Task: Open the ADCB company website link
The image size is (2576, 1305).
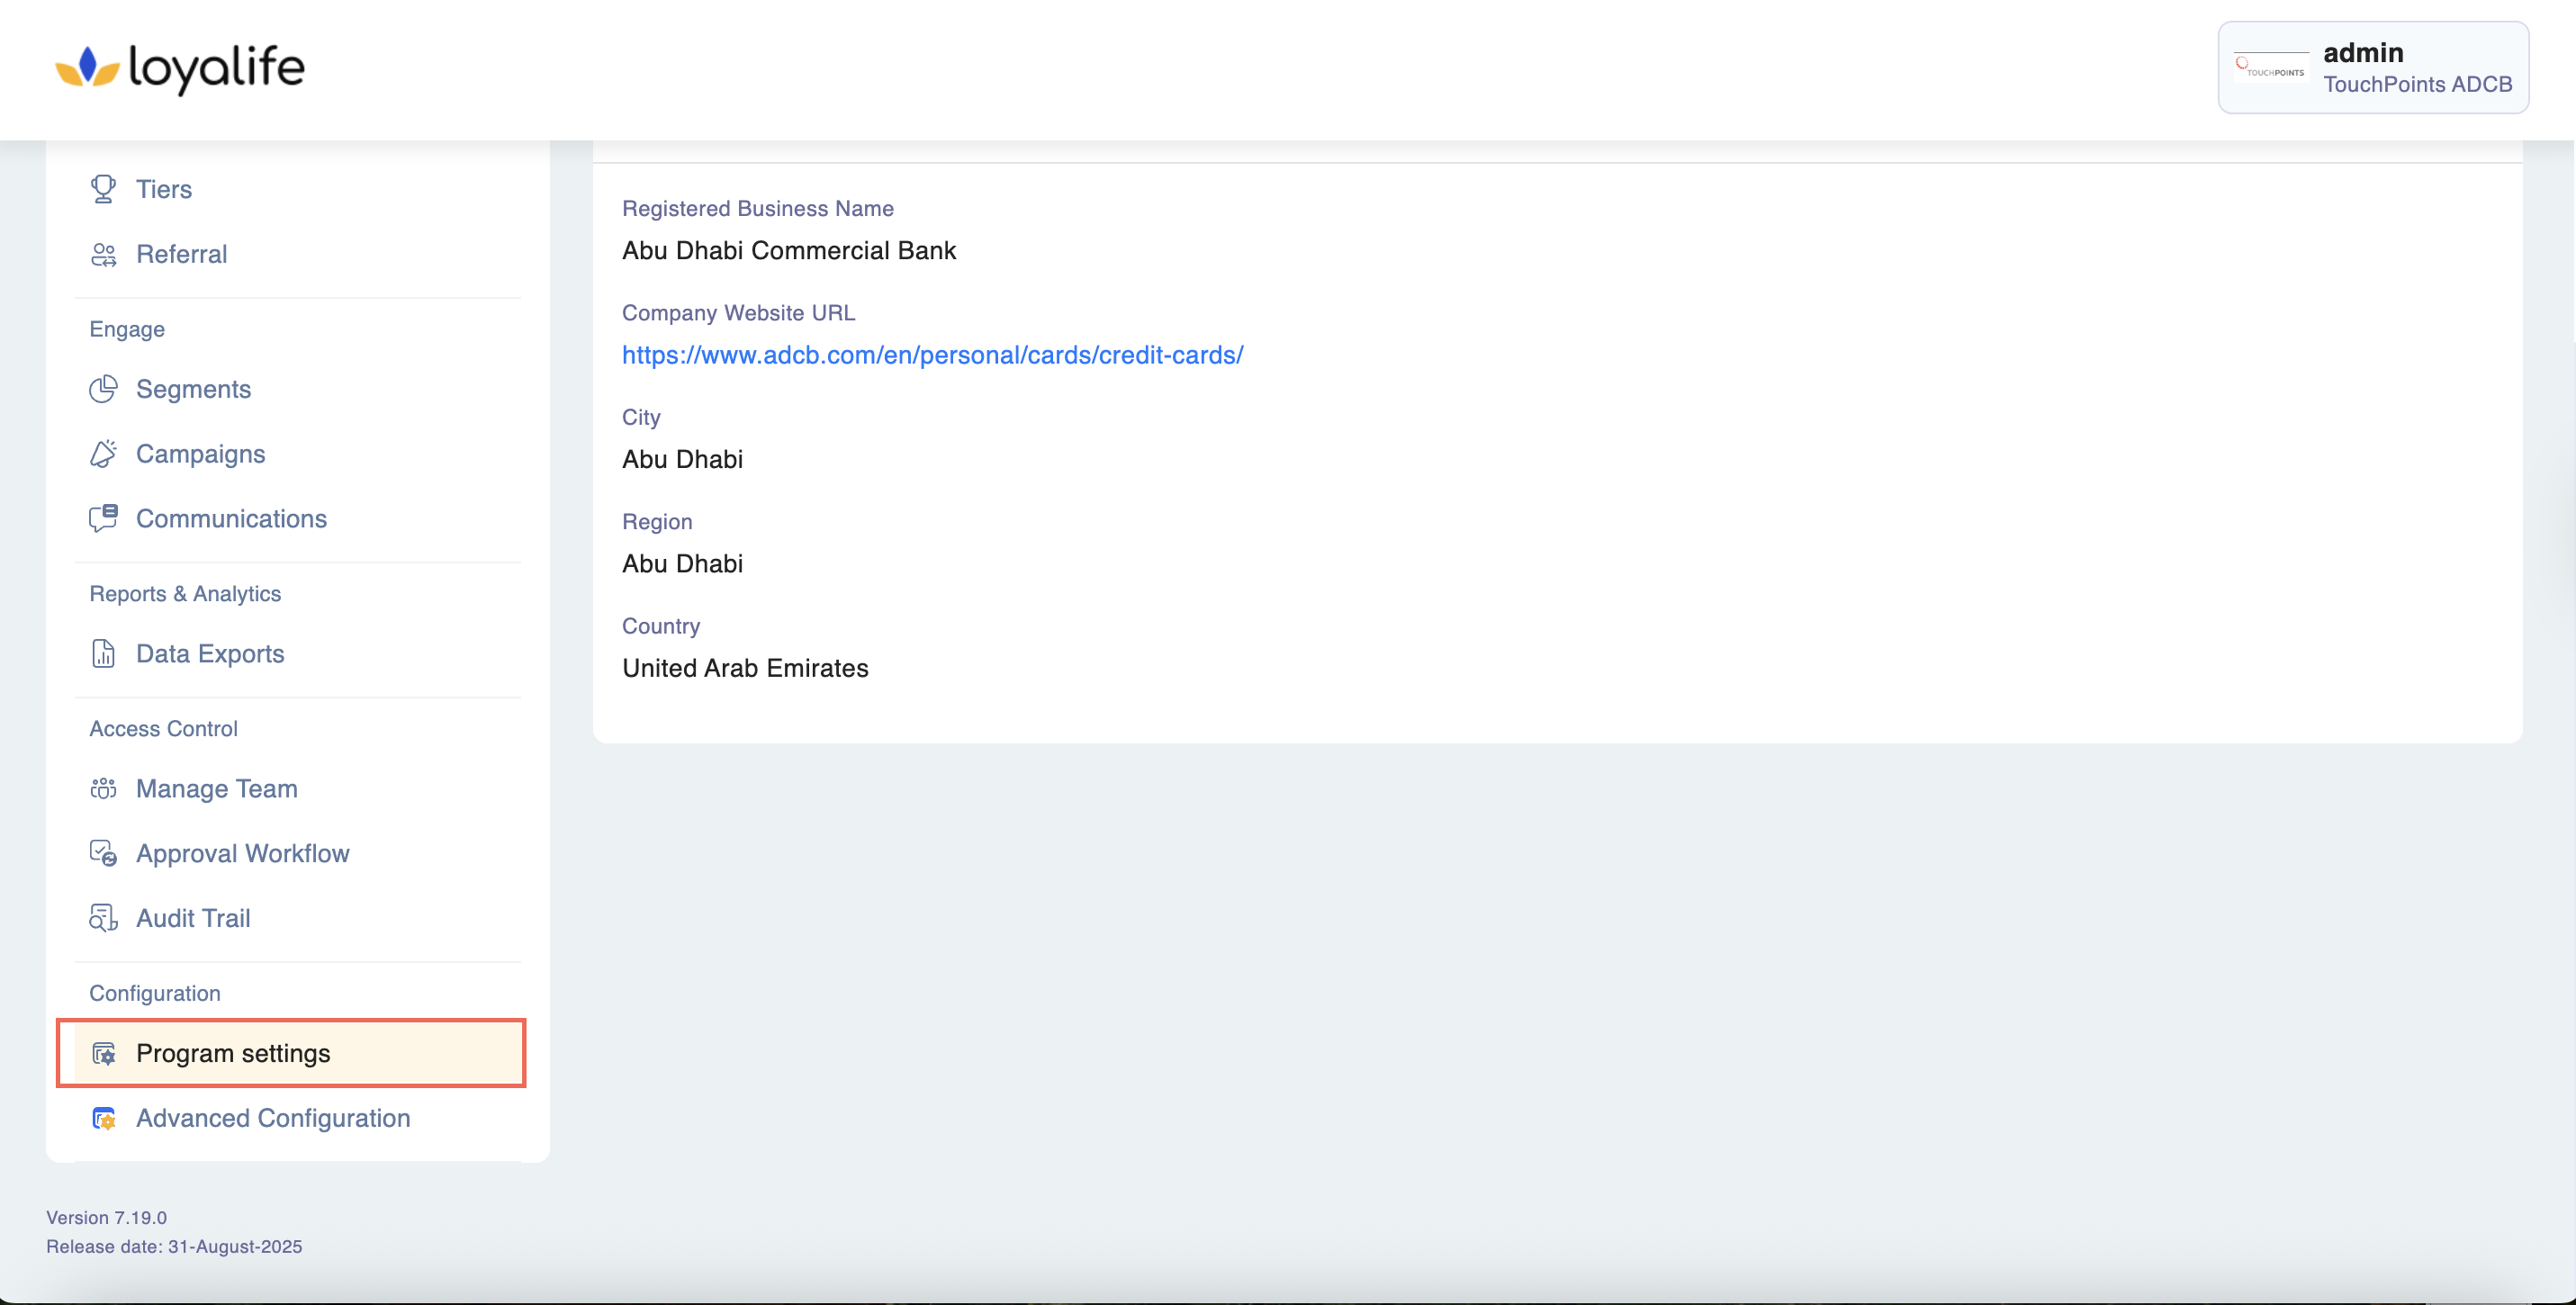Action: click(932, 355)
